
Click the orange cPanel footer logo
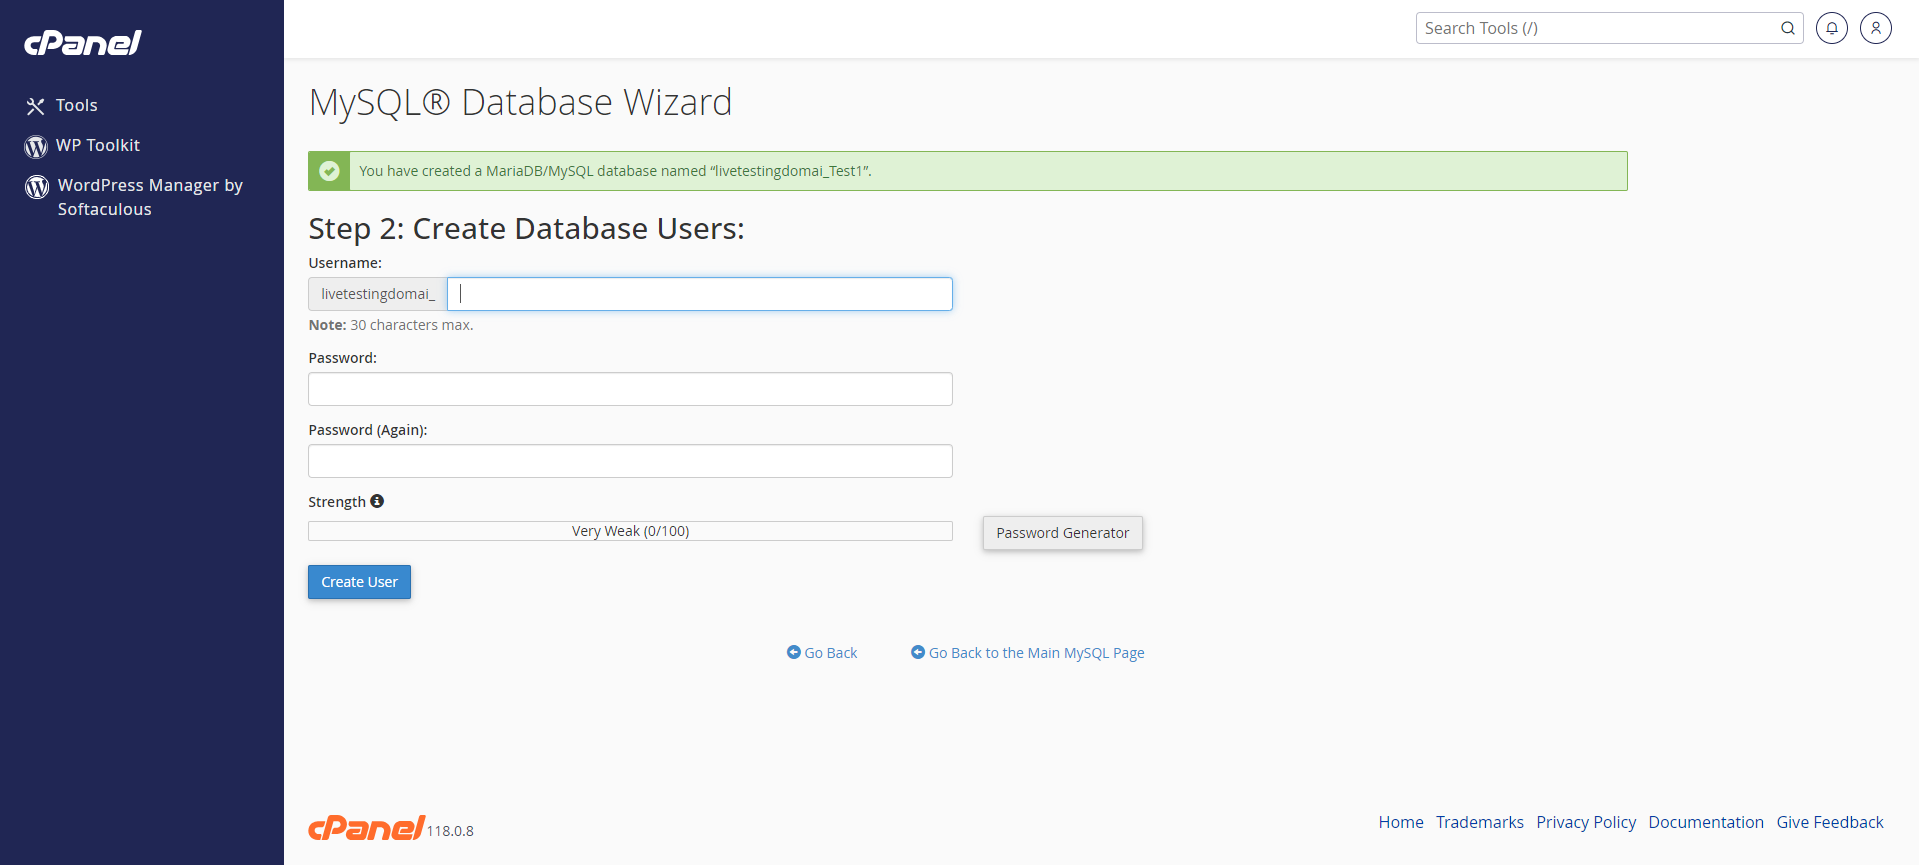point(367,827)
